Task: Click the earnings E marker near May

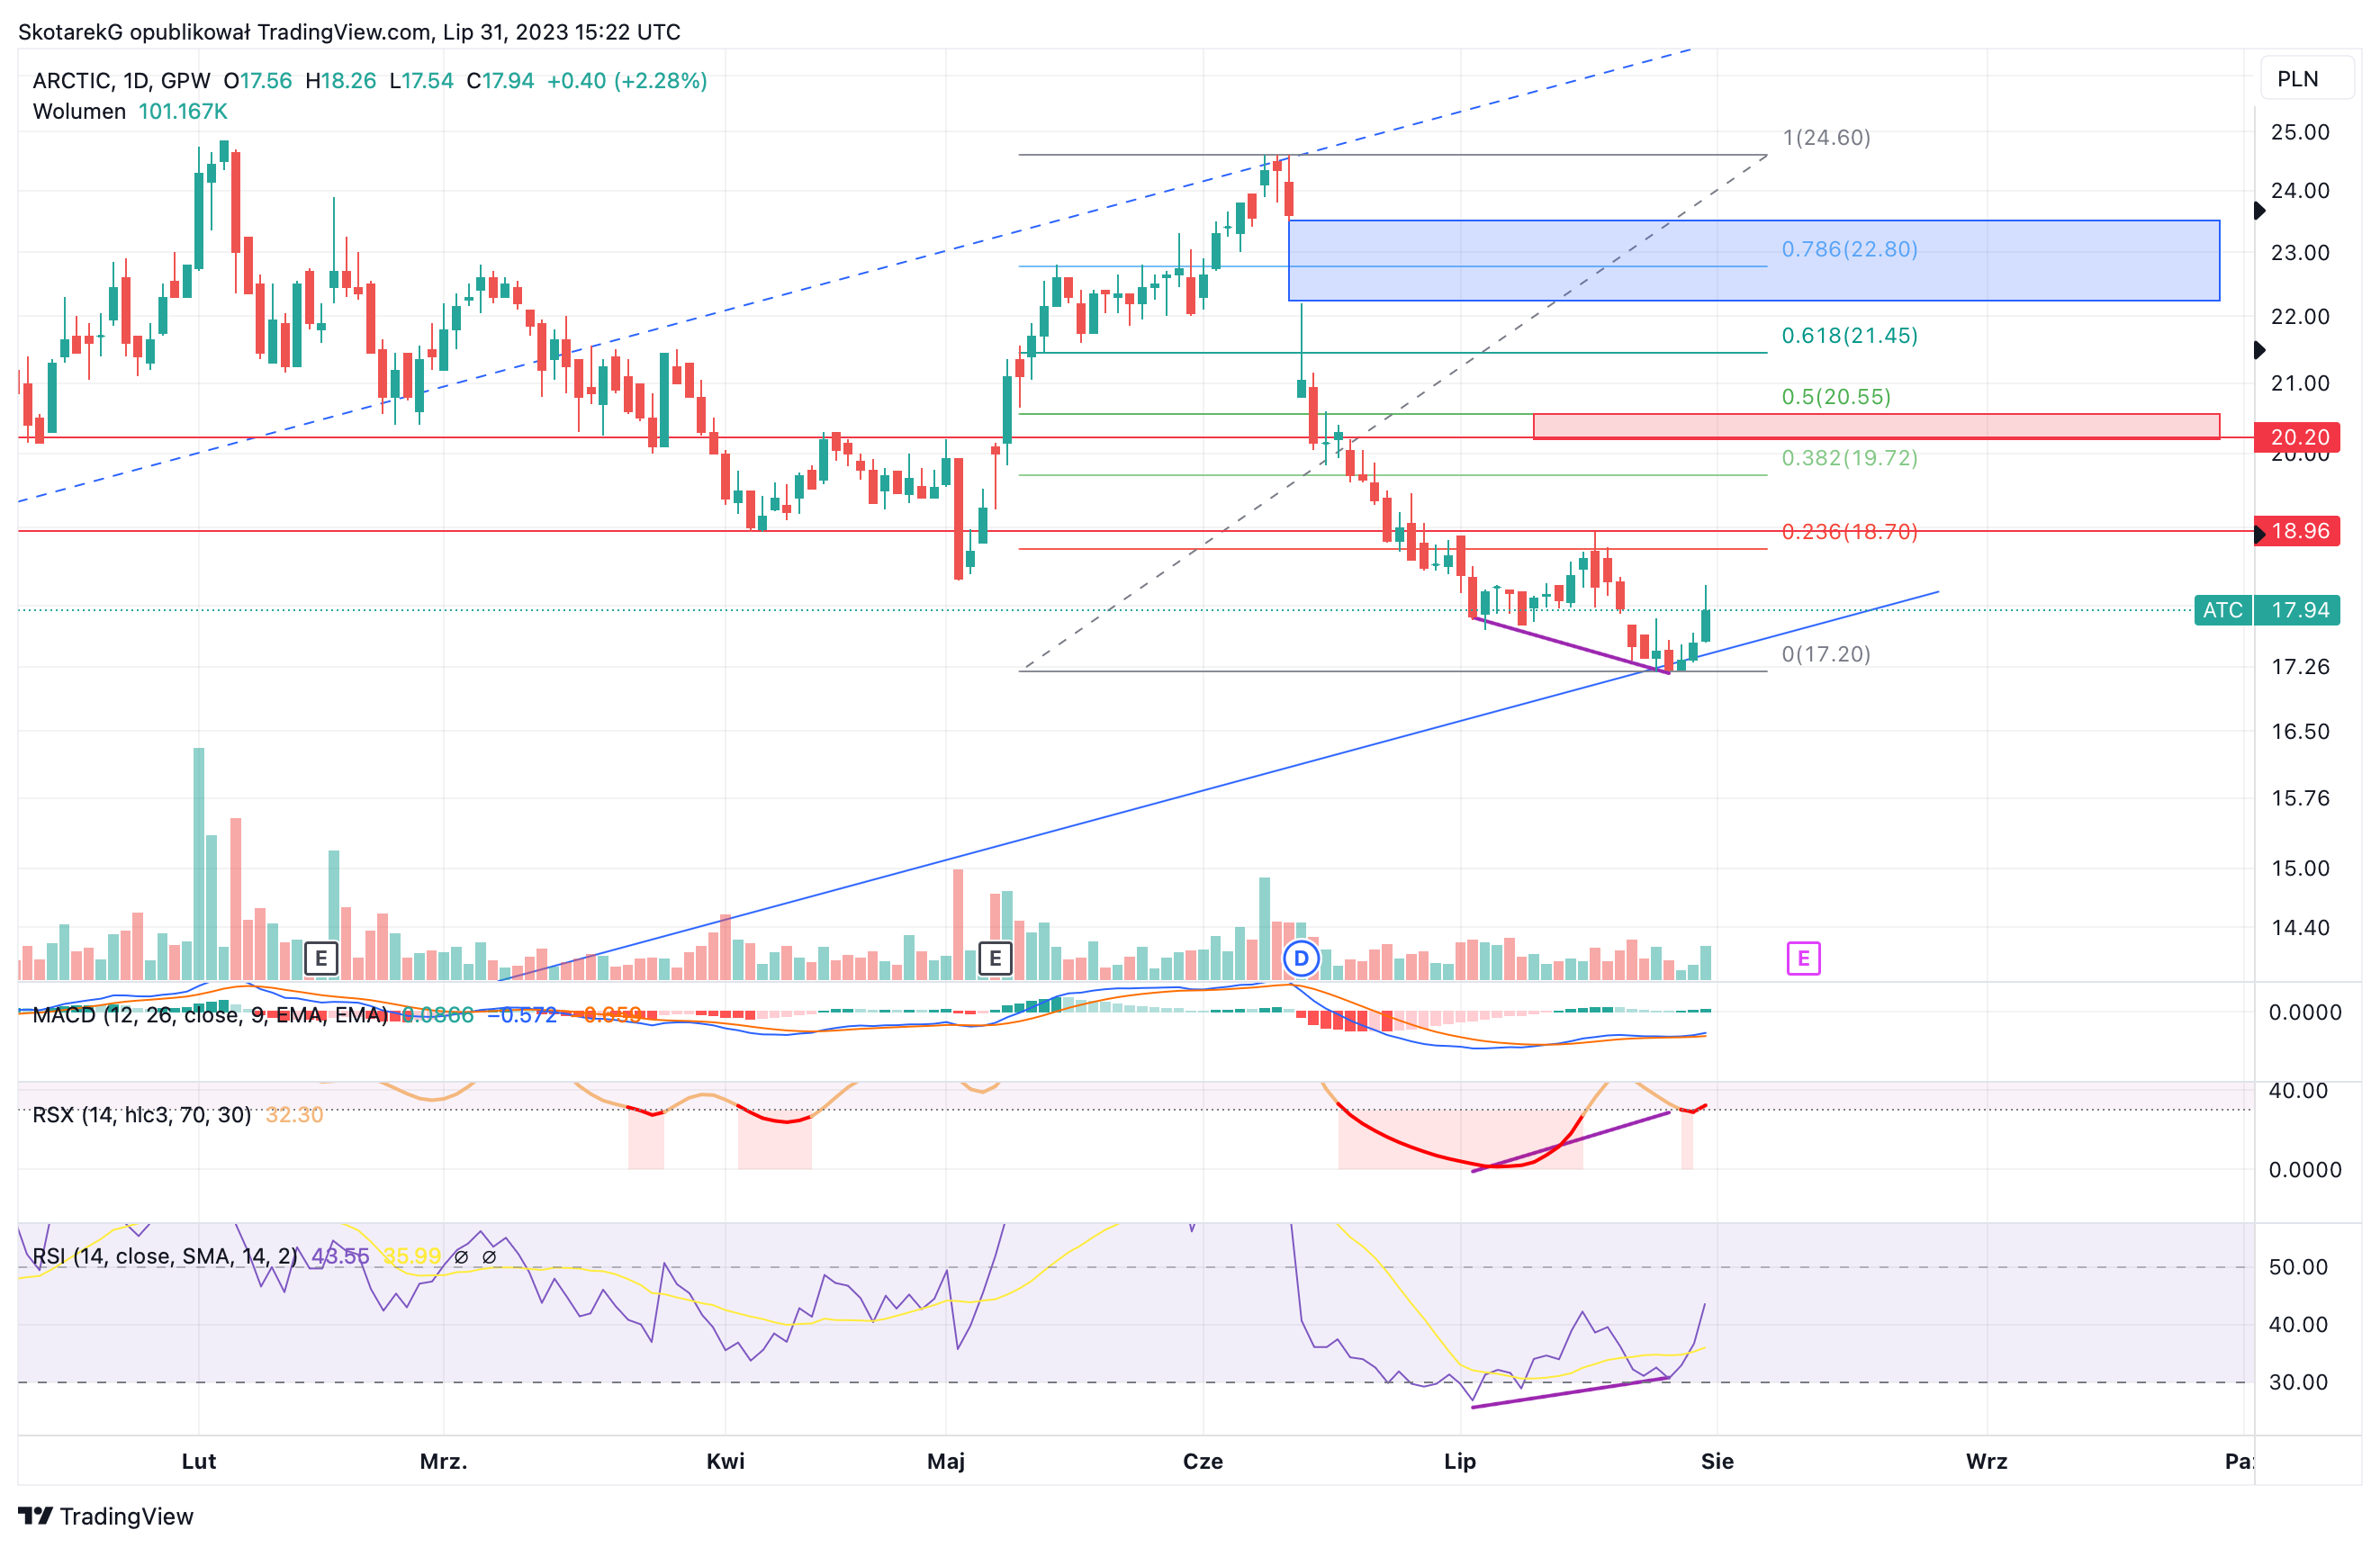Action: click(x=995, y=959)
